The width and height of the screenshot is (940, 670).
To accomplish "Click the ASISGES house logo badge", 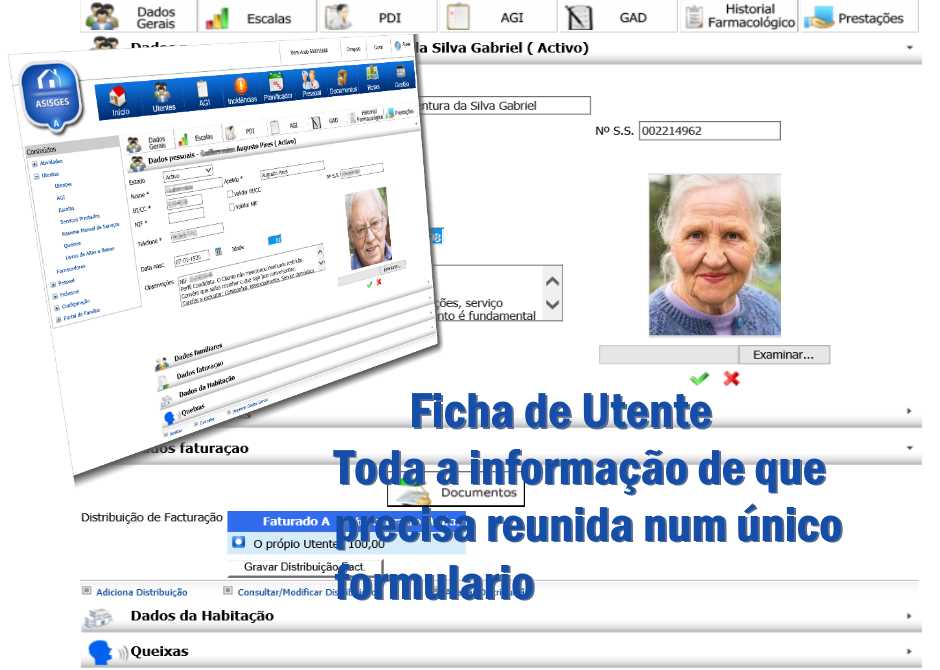I will [52, 96].
